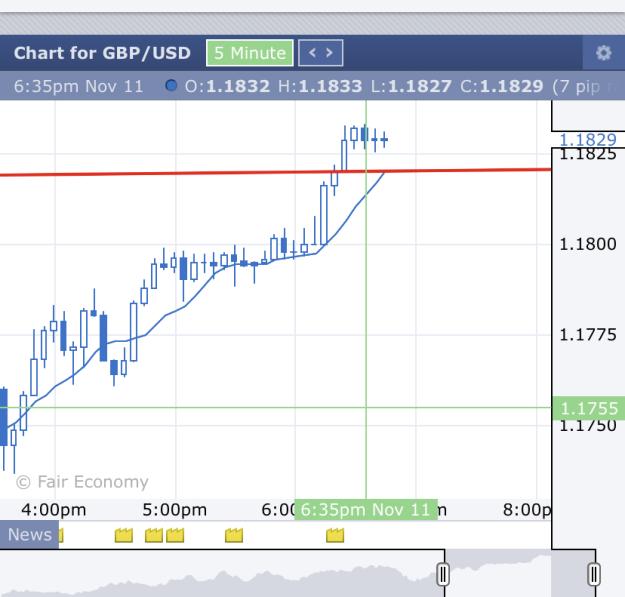Image resolution: width=625 pixels, height=597 pixels.
Task: Click the close value C:1.1829
Action: point(501,86)
